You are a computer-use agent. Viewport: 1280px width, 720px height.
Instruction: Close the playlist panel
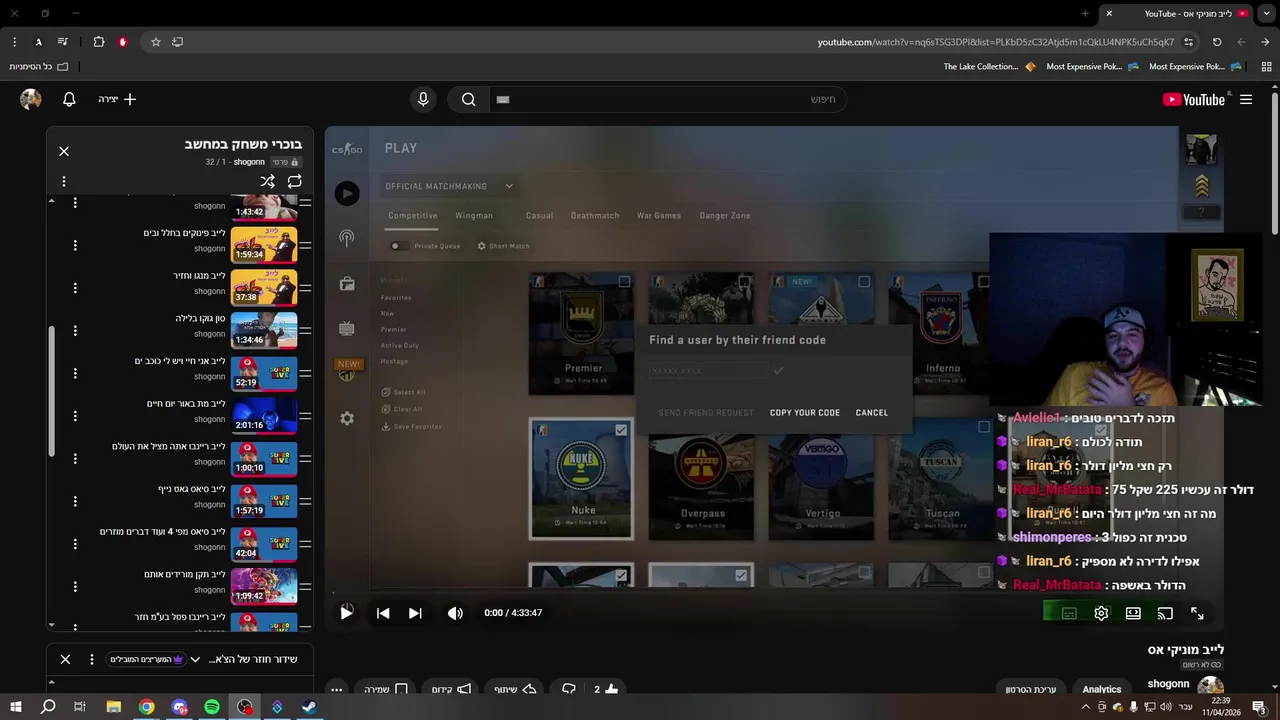point(64,151)
